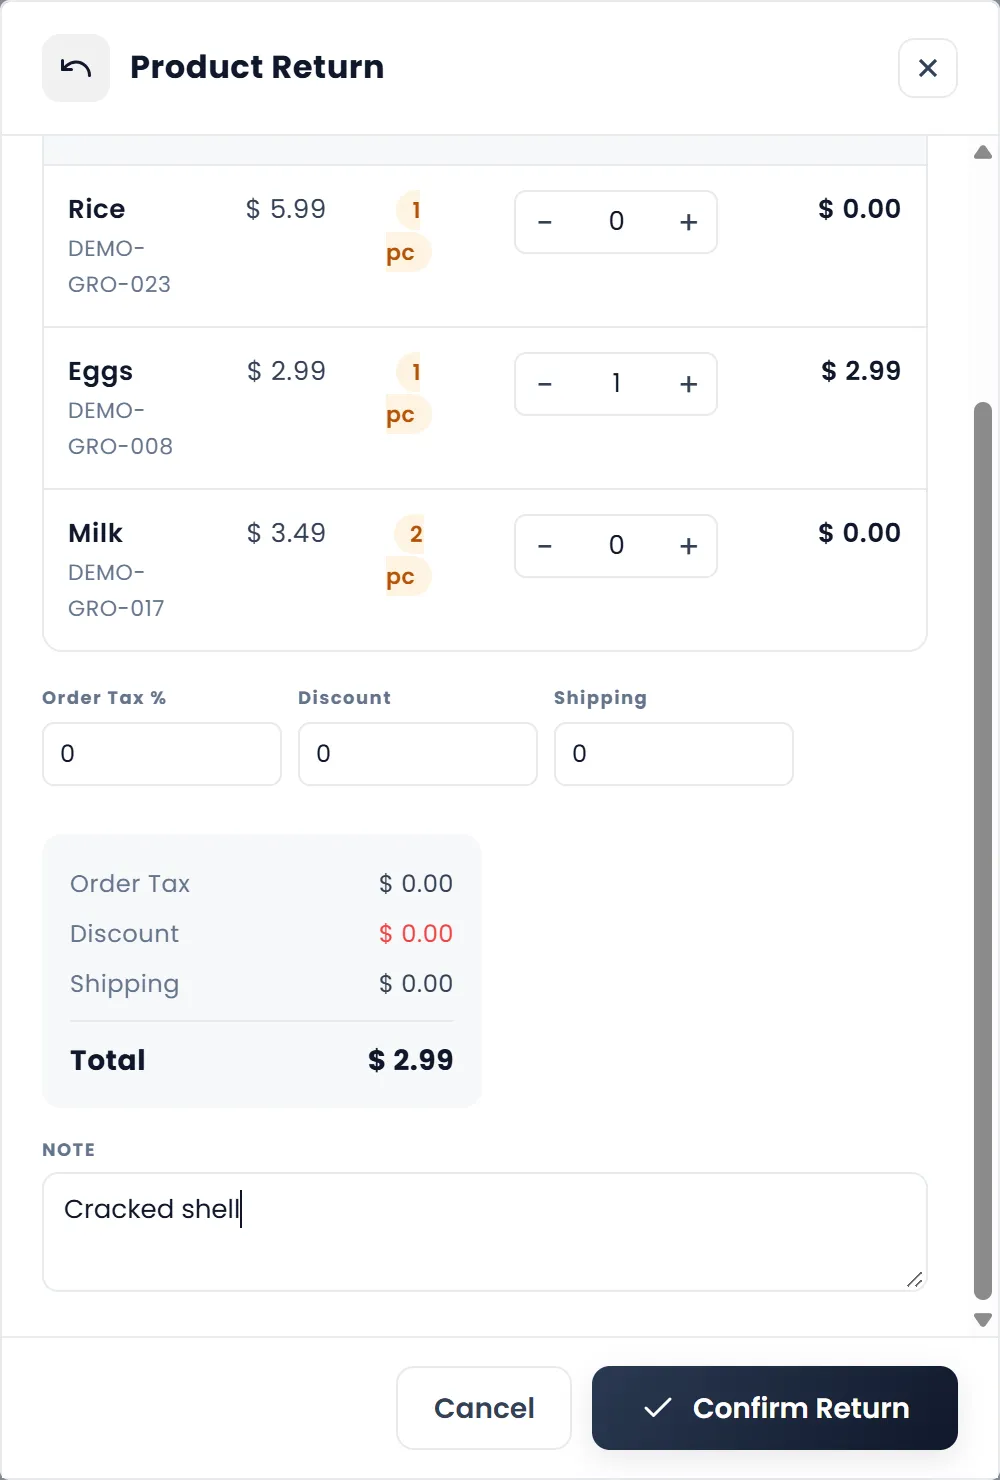Click the Order Tax summary amount $ 0.00
Image resolution: width=1000 pixels, height=1480 pixels.
click(416, 884)
